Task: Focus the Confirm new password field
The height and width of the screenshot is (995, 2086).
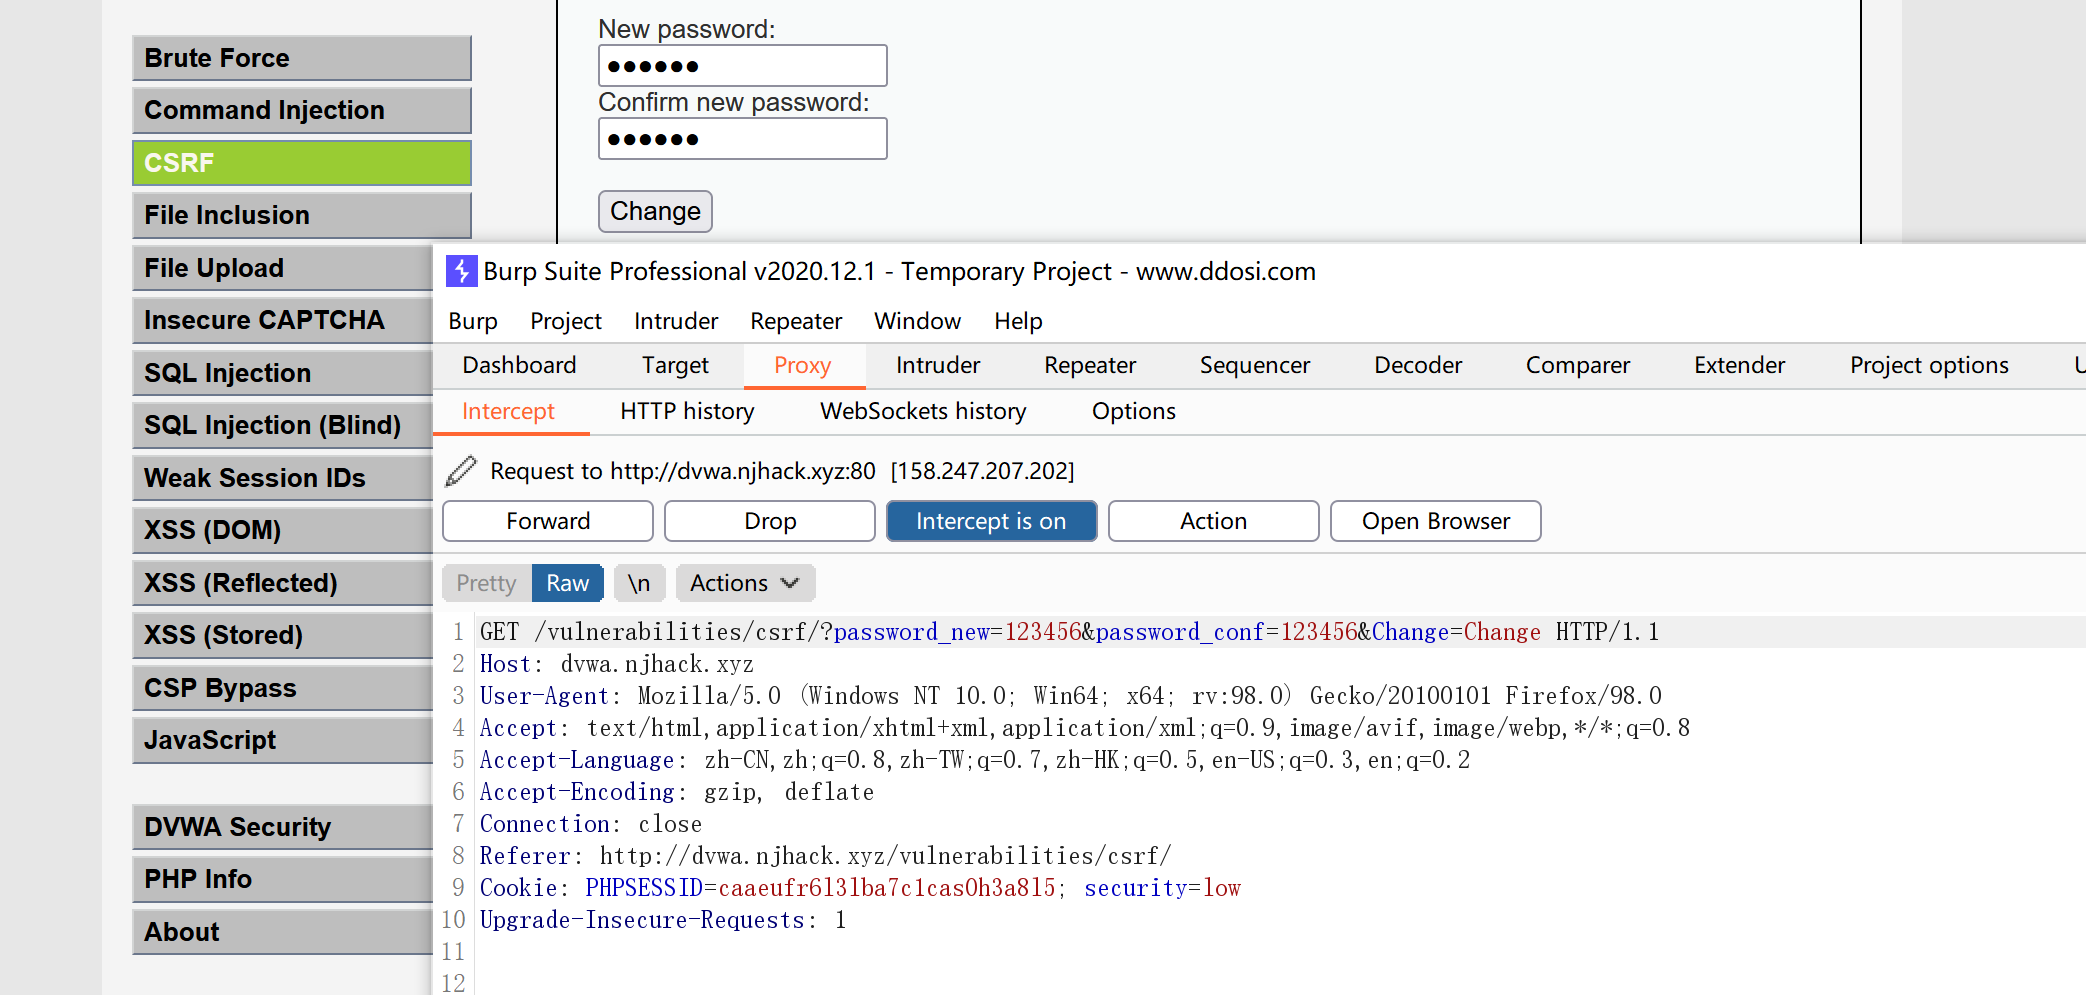Action: [742, 139]
